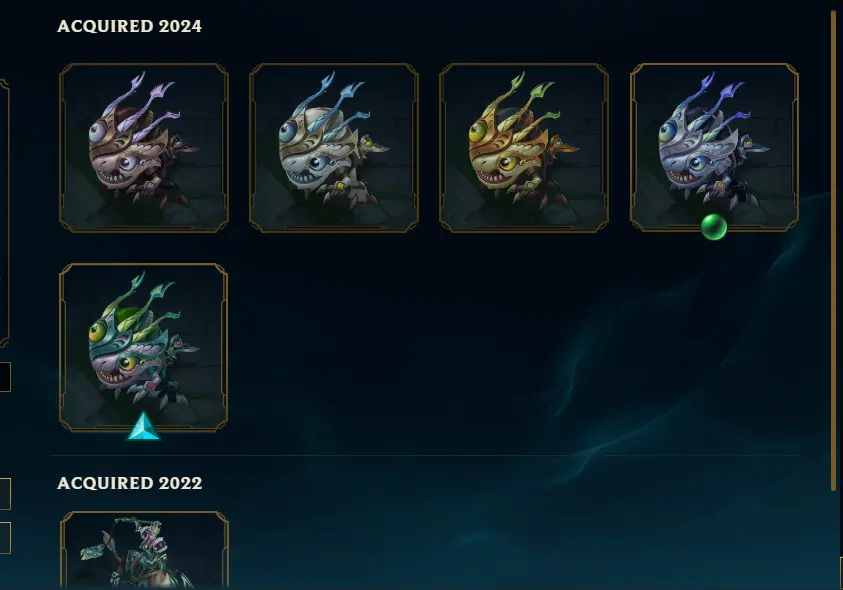This screenshot has width=843, height=590.
Task: Click the large eye of the golden creature
Action: pos(478,131)
